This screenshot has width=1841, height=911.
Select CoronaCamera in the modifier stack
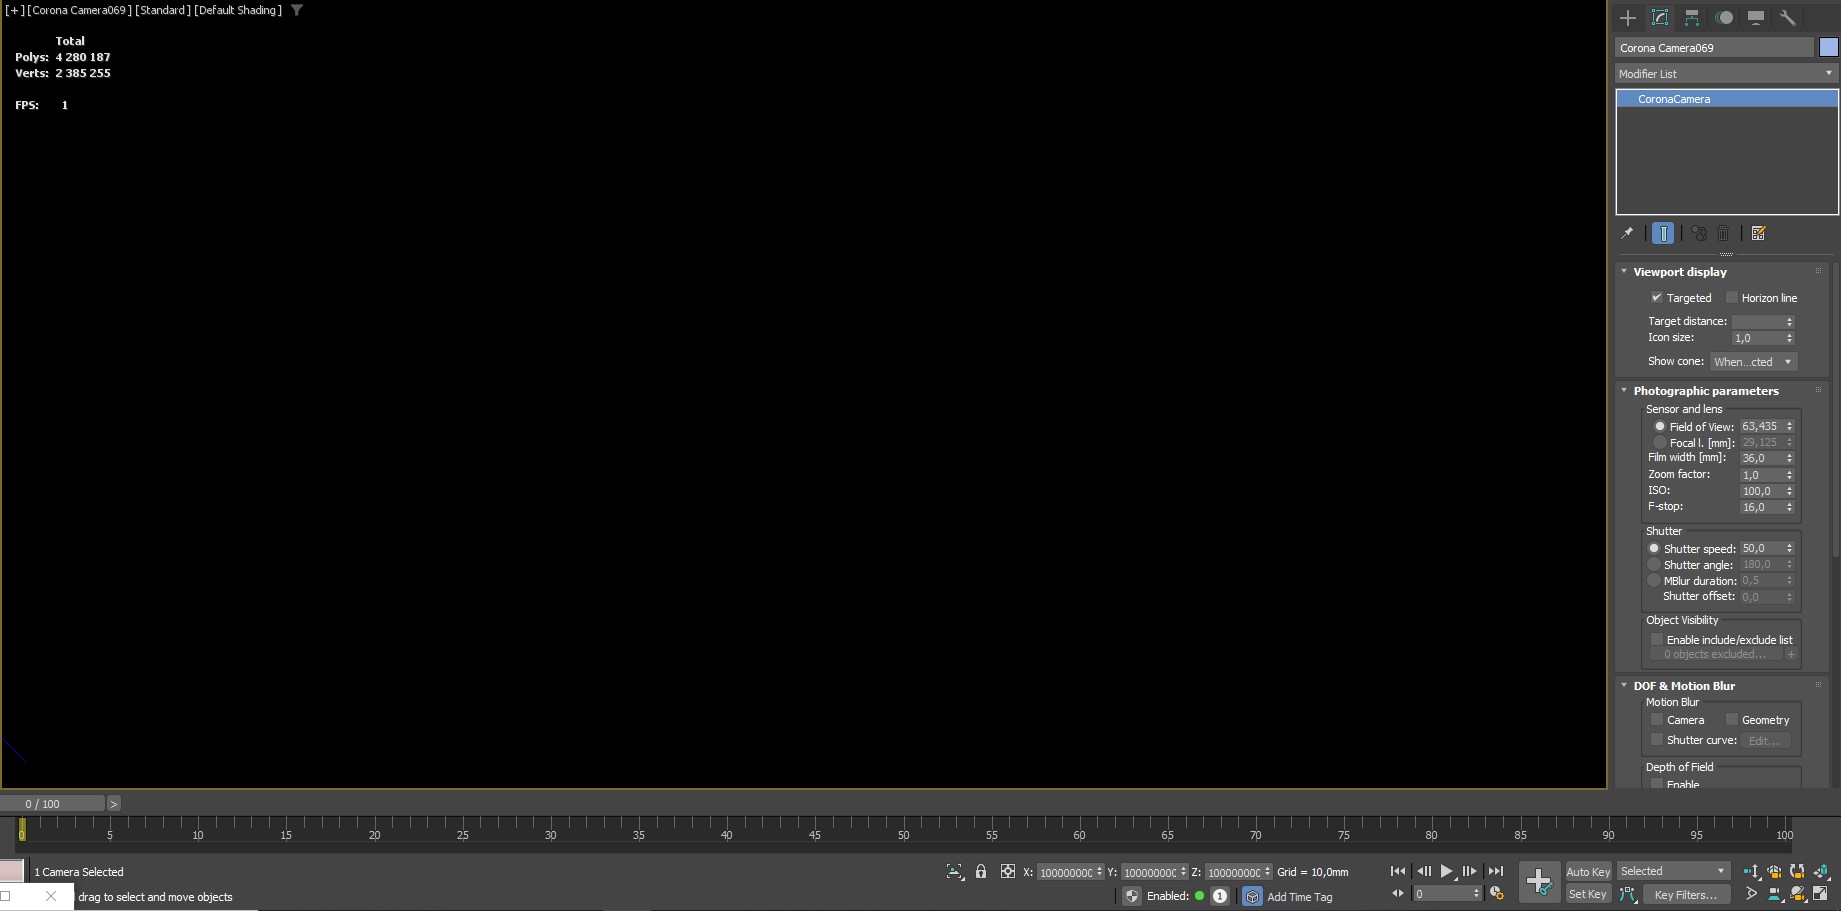[x=1727, y=99]
